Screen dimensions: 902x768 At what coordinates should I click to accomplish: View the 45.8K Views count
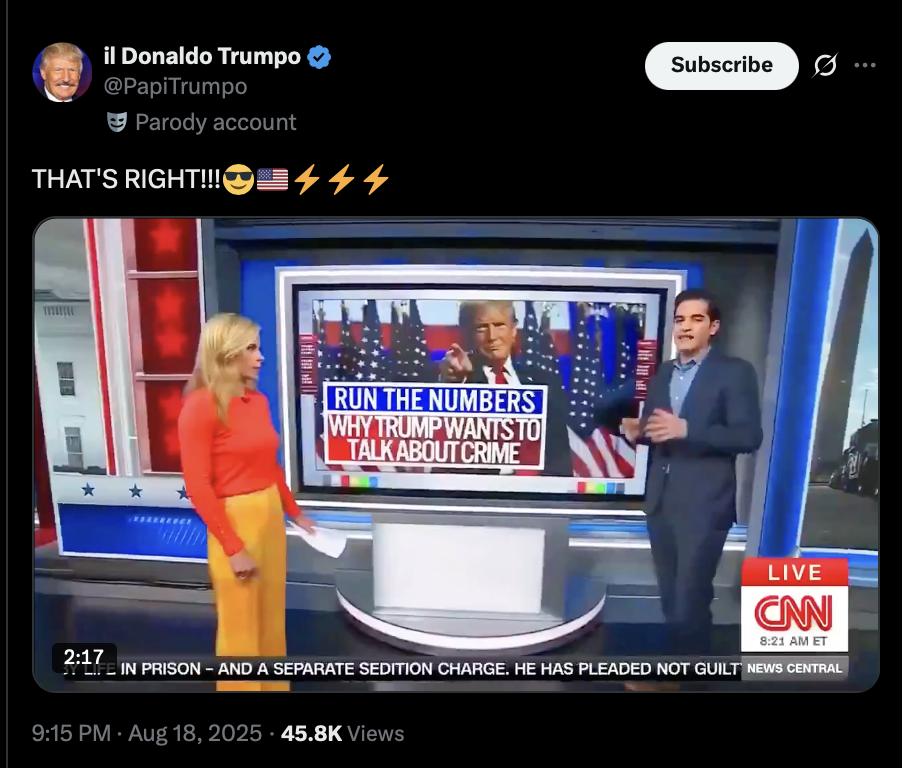pos(342,733)
